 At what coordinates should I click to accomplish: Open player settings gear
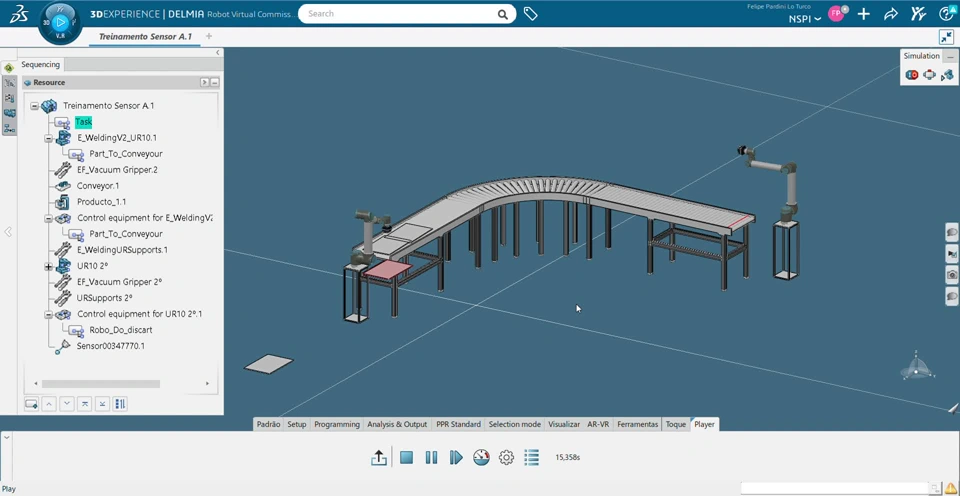(506, 457)
